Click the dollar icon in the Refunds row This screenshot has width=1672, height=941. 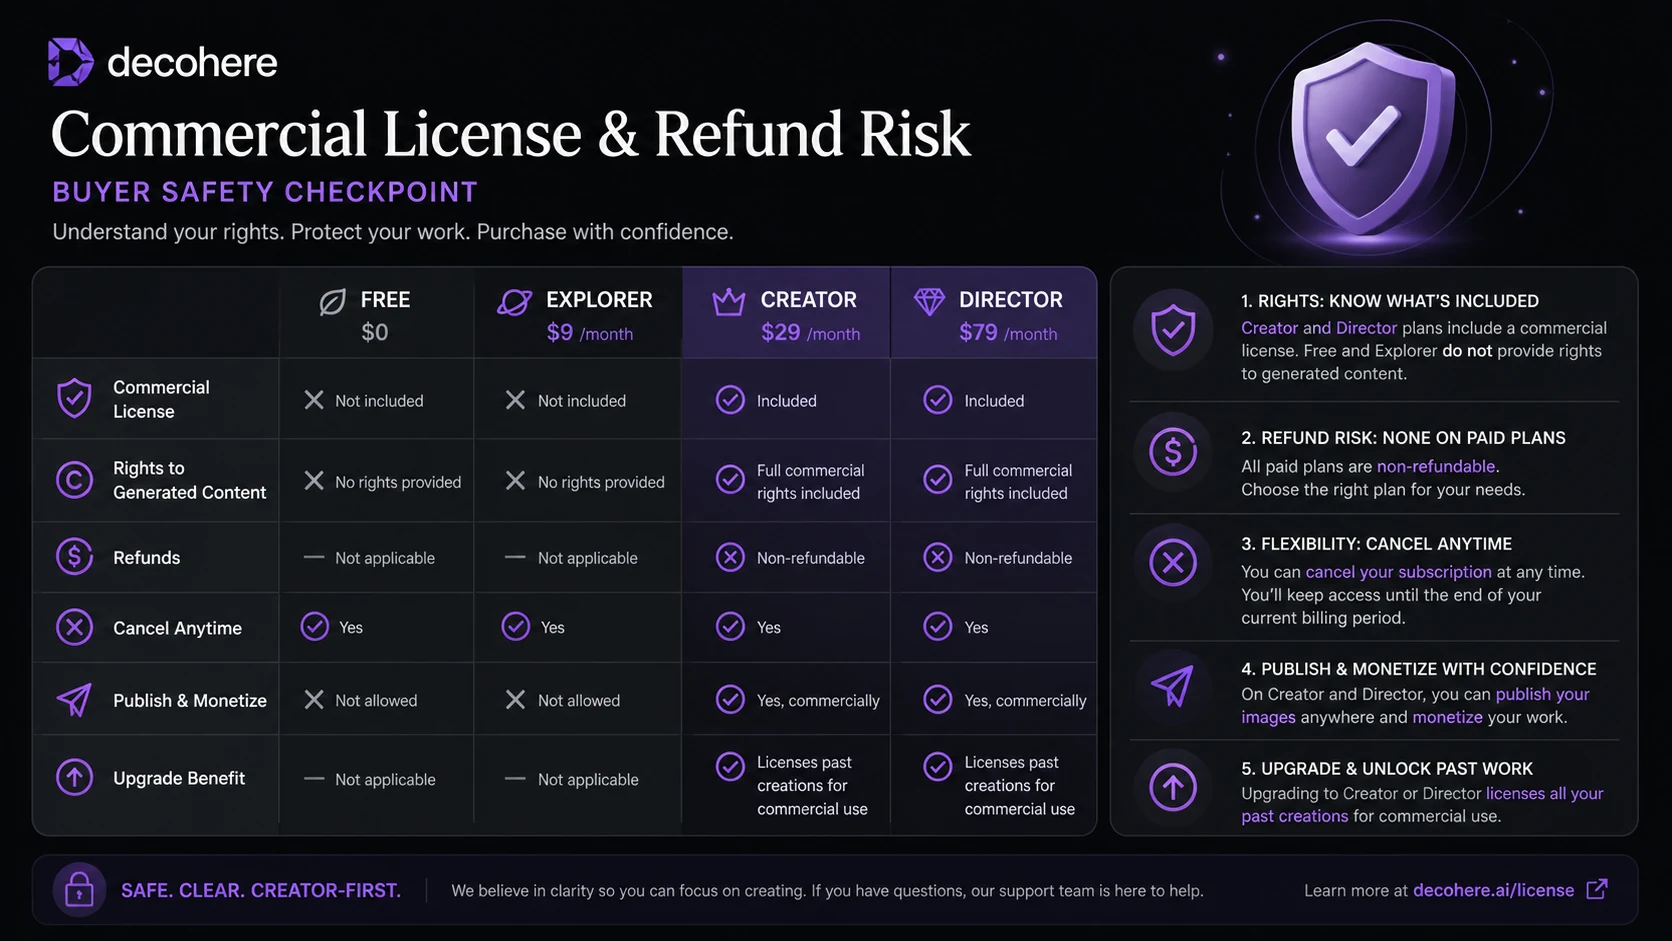[75, 556]
